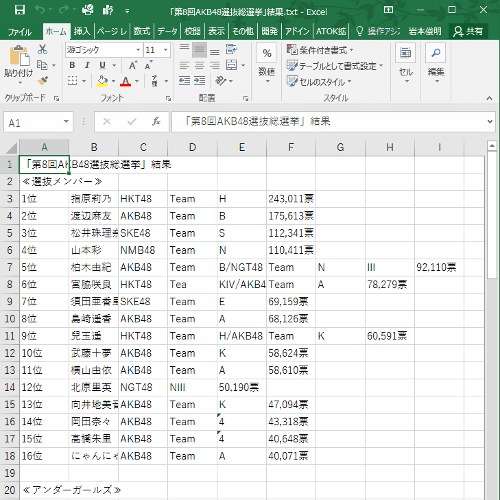
Task: Click the cell borders icon
Action: [x=72, y=81]
